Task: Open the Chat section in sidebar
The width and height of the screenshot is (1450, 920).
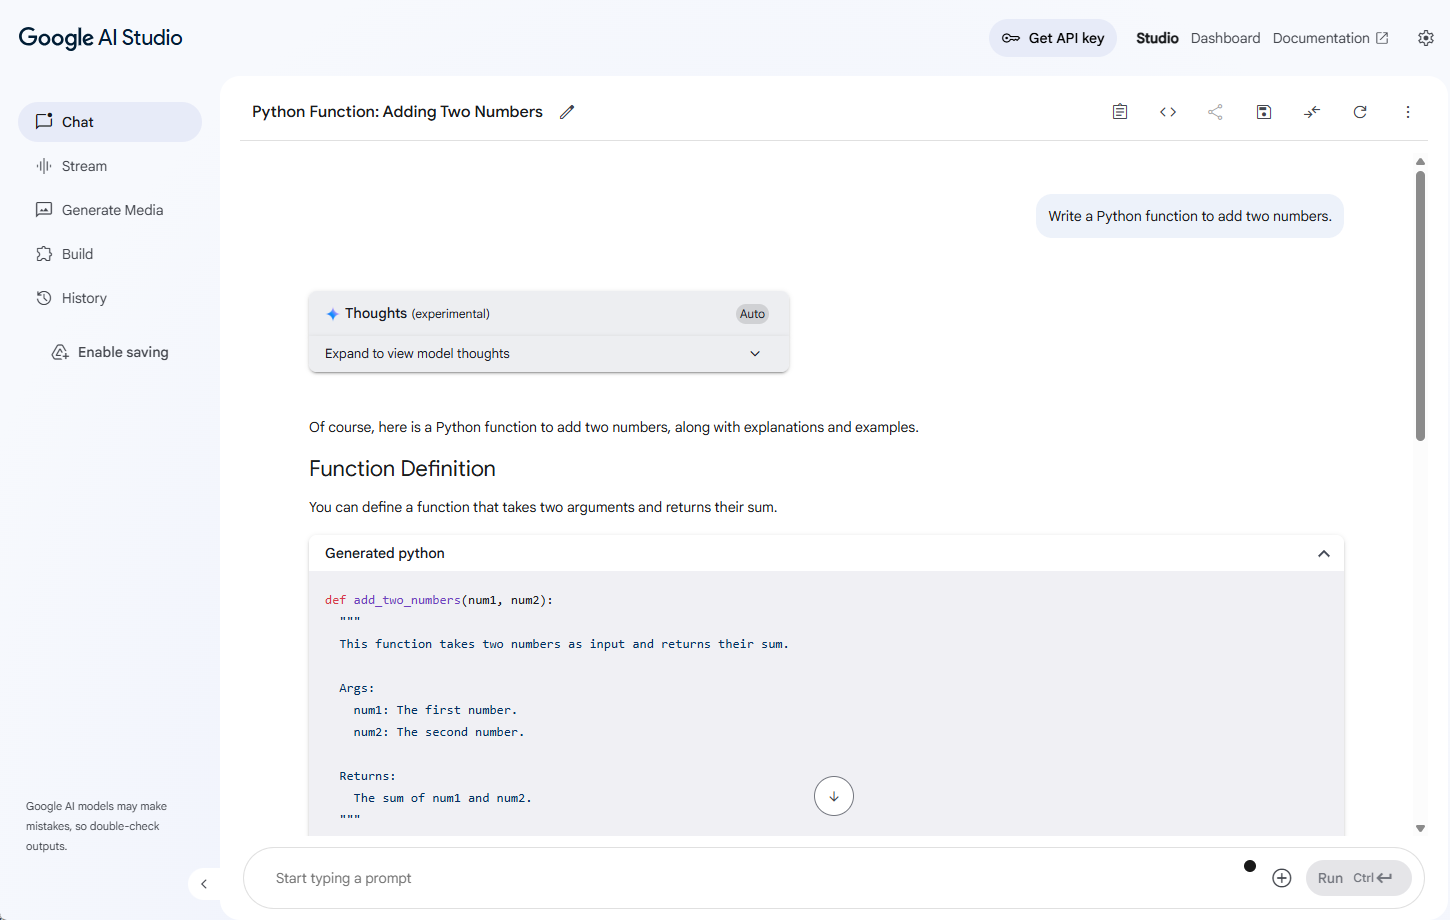Action: pyautogui.click(x=110, y=122)
